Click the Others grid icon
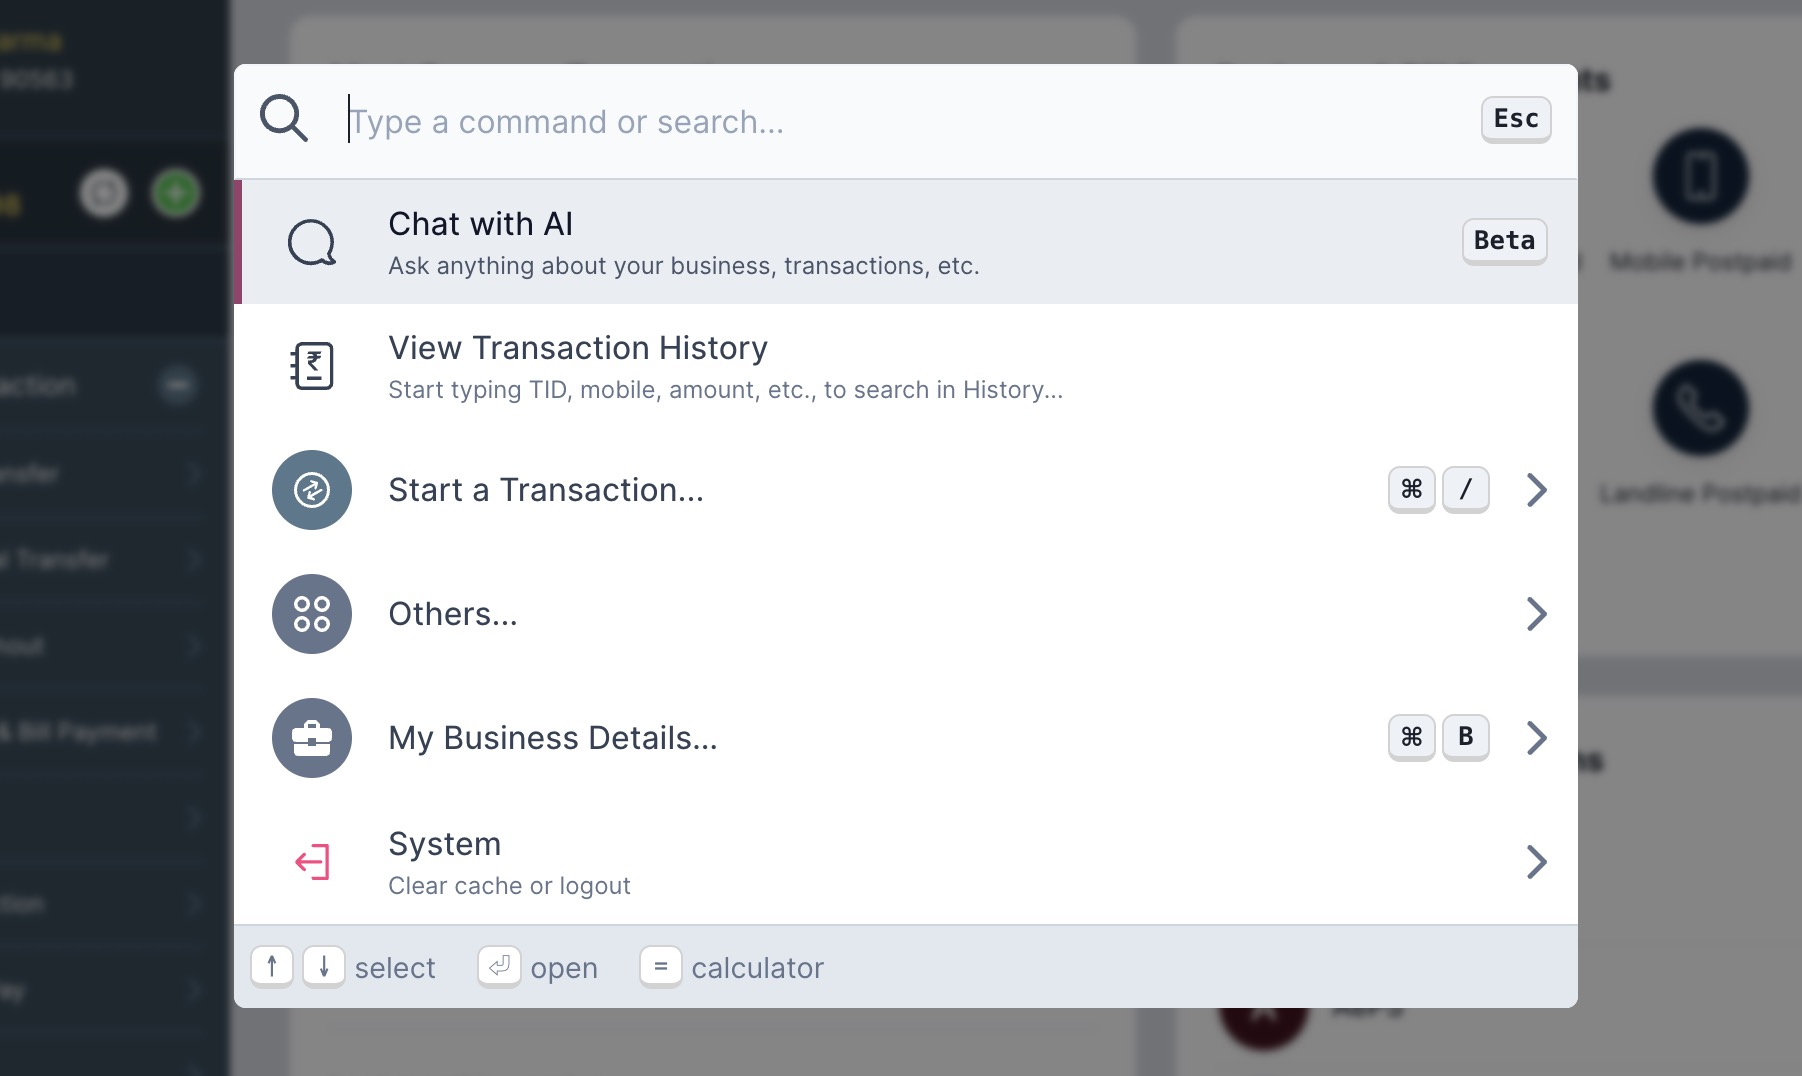This screenshot has height=1076, width=1802. pyautogui.click(x=312, y=614)
